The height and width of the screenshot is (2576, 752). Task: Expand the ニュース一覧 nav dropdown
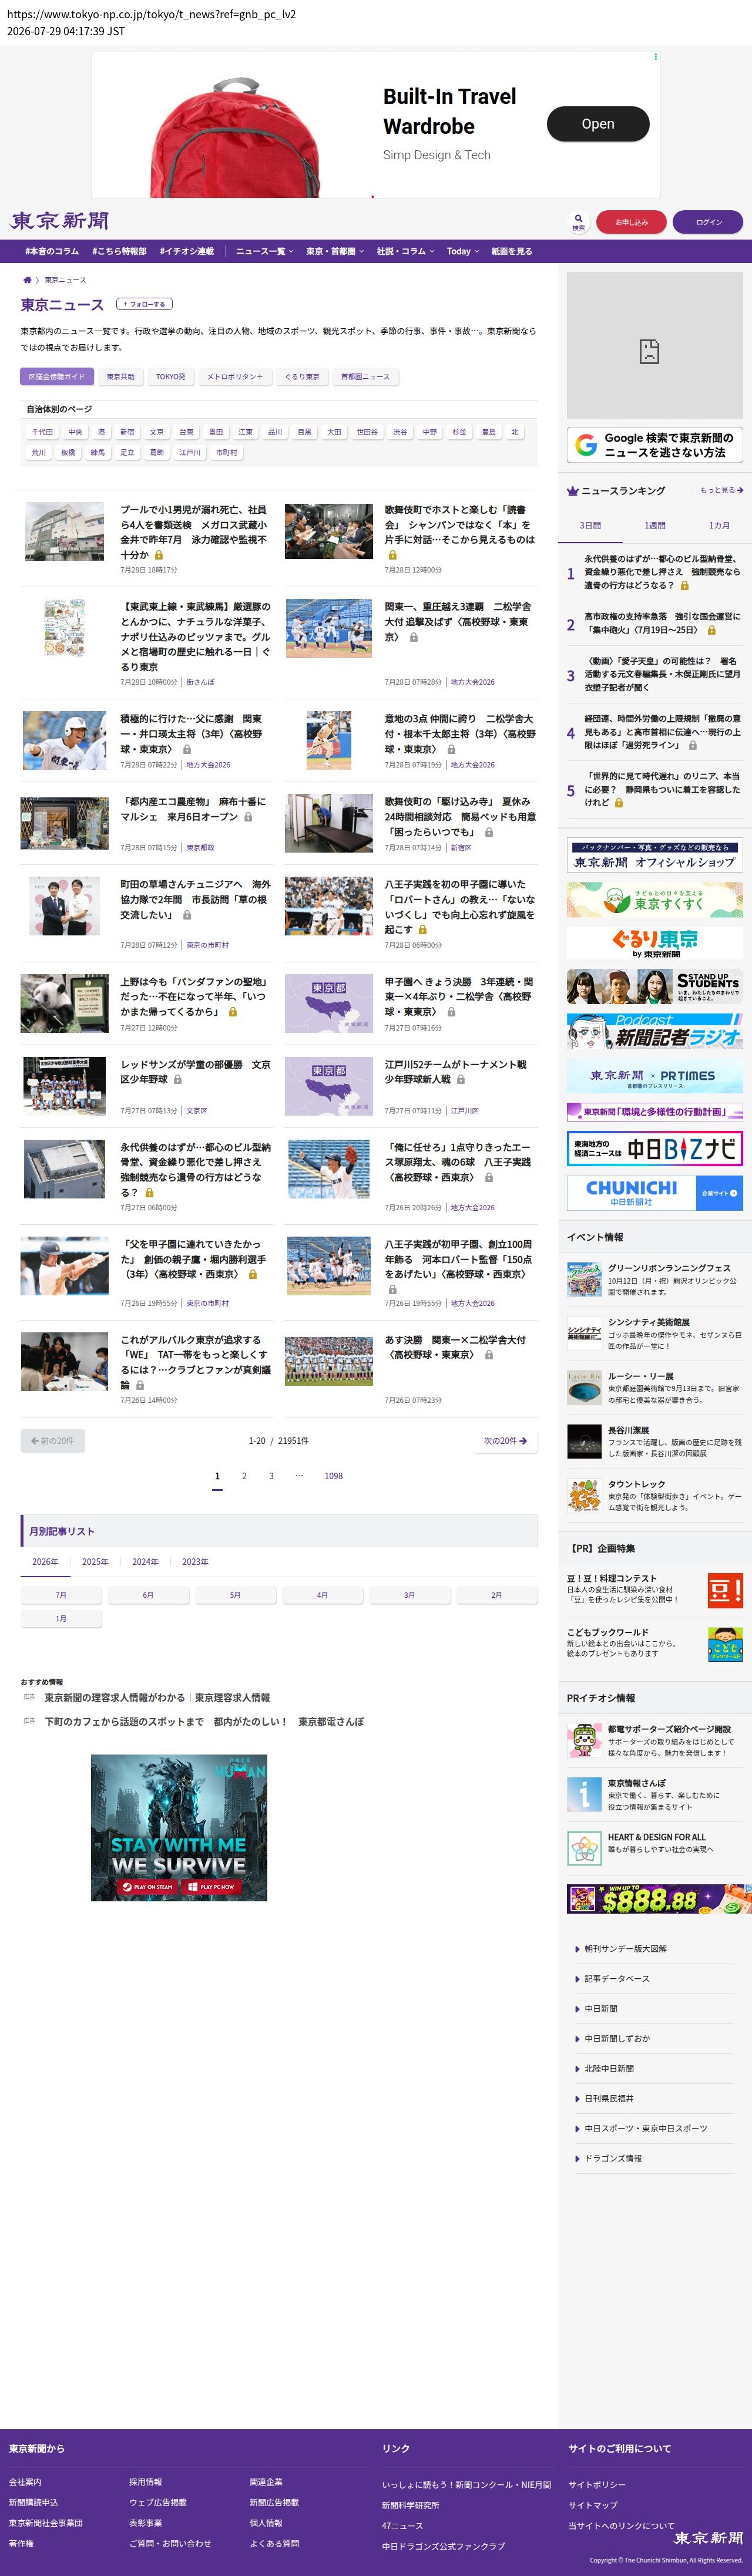264,251
